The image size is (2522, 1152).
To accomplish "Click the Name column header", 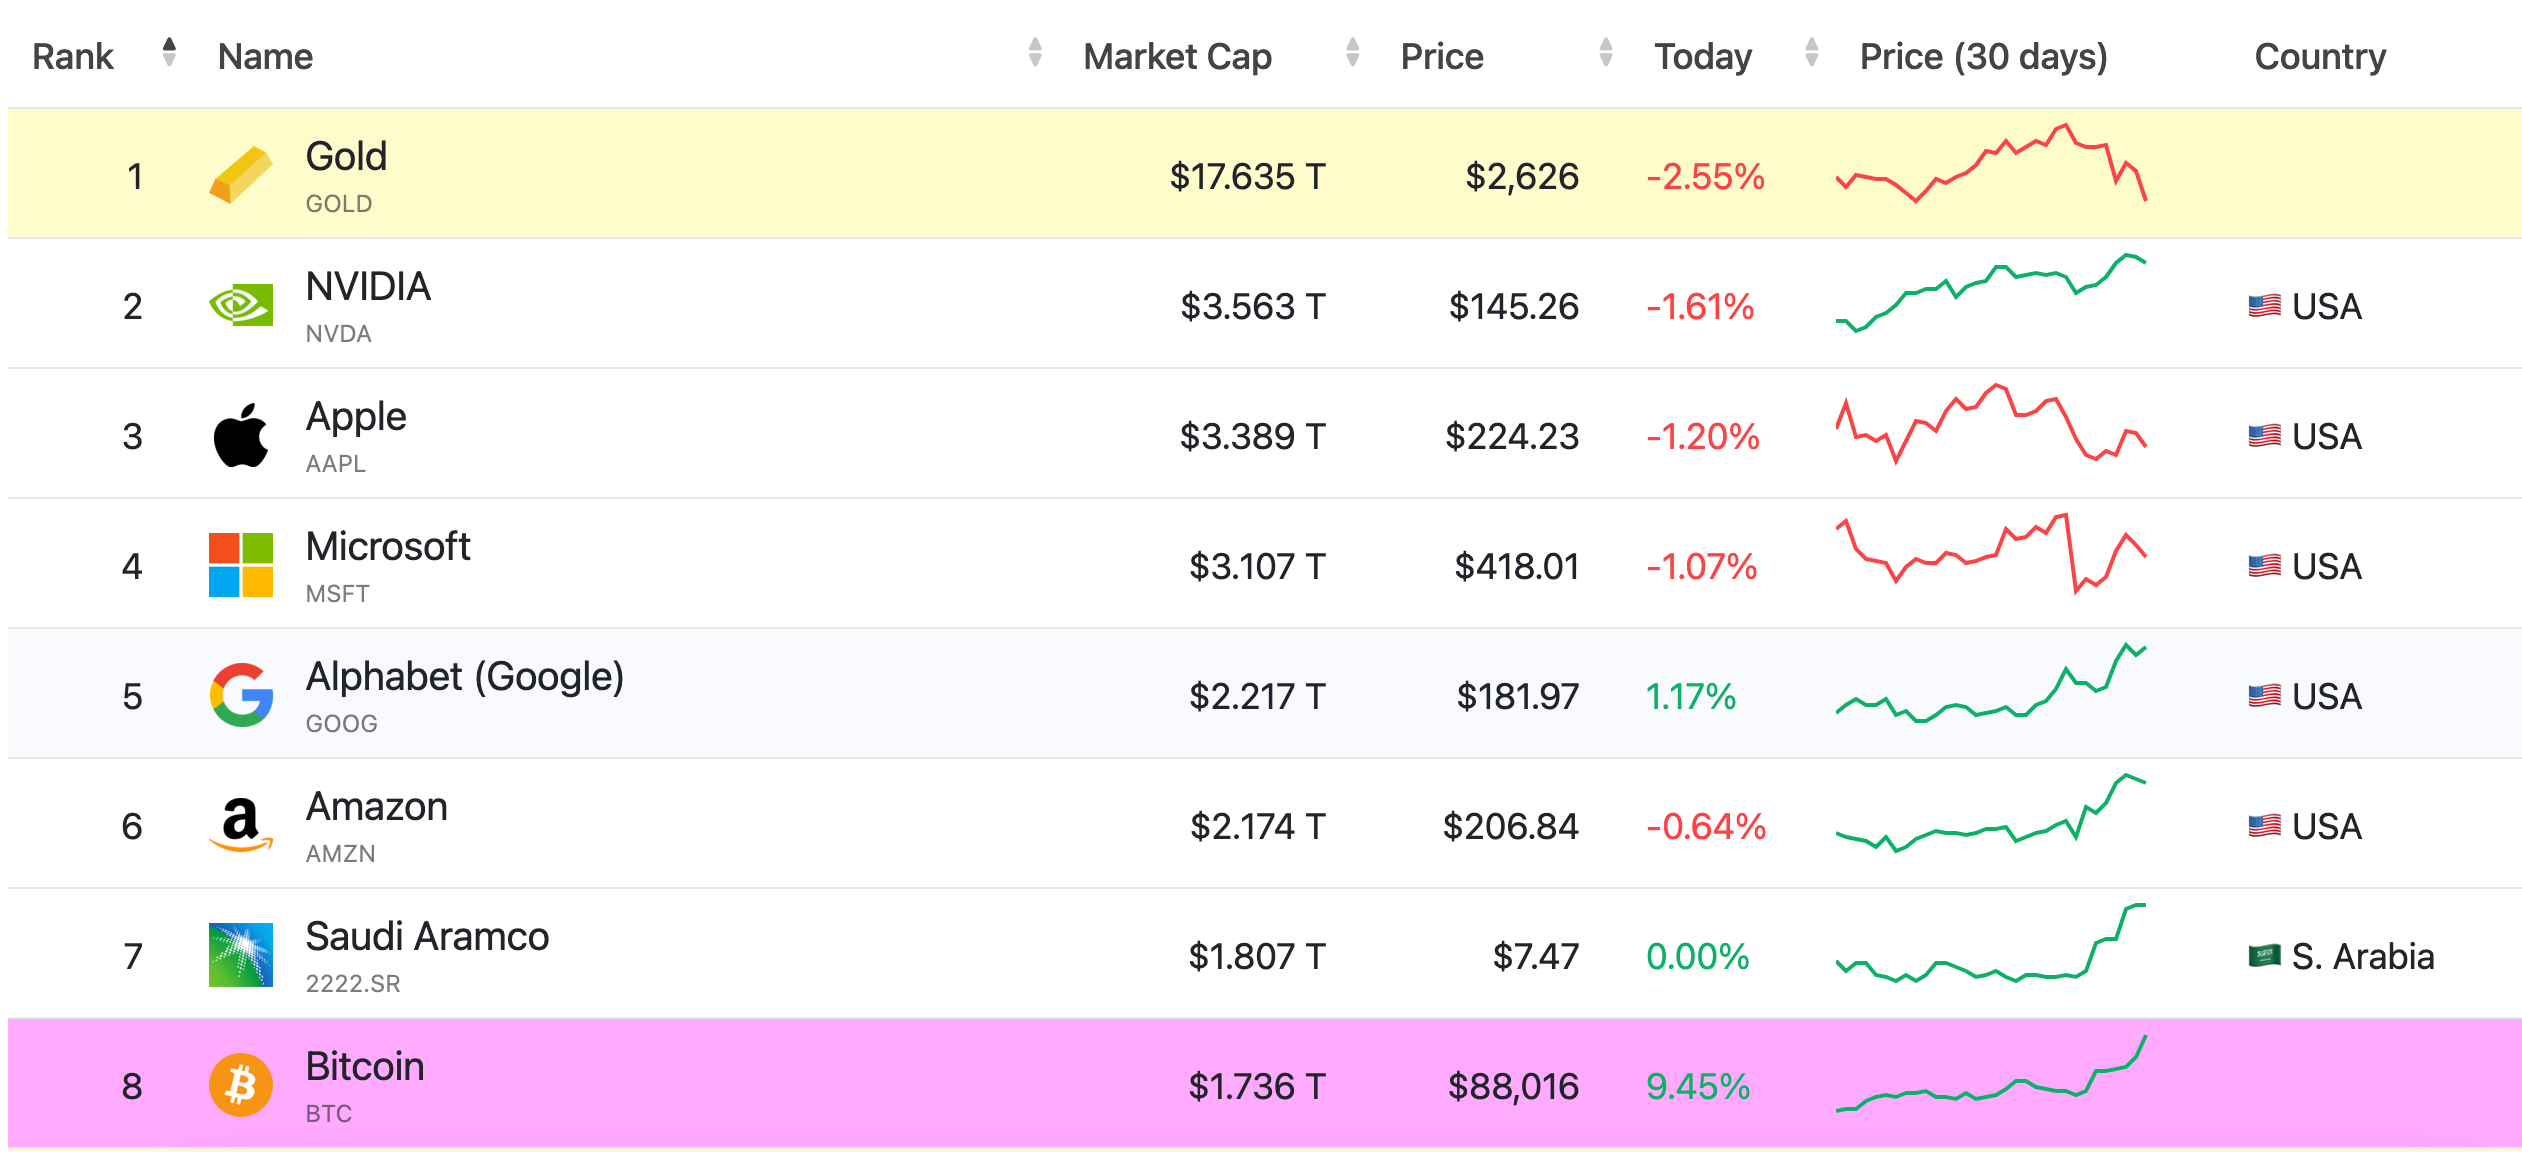I will tap(265, 56).
